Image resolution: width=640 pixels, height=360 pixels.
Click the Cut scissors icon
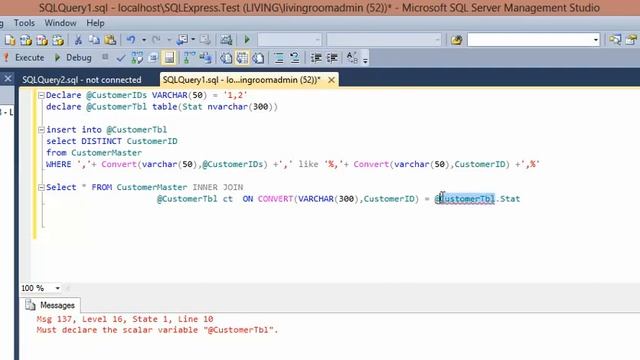(78, 40)
